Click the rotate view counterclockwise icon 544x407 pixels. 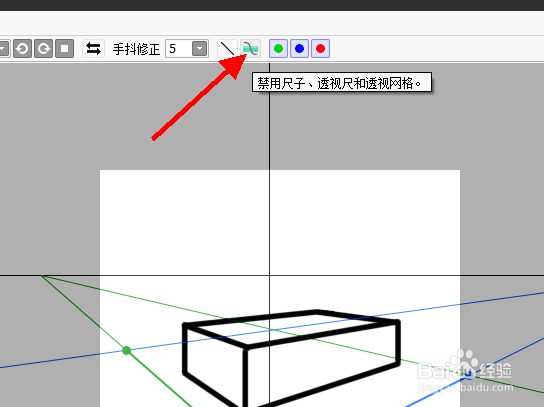pyautogui.click(x=23, y=48)
